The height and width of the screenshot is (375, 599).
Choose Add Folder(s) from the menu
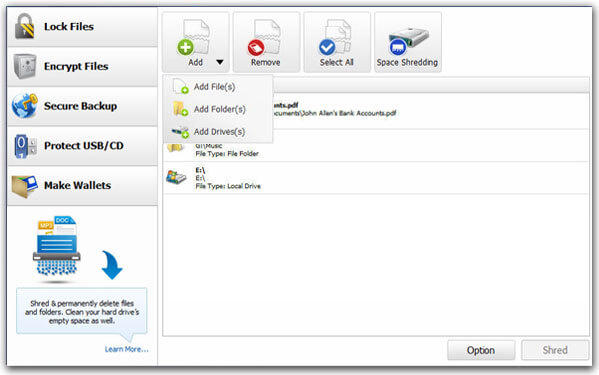point(218,109)
